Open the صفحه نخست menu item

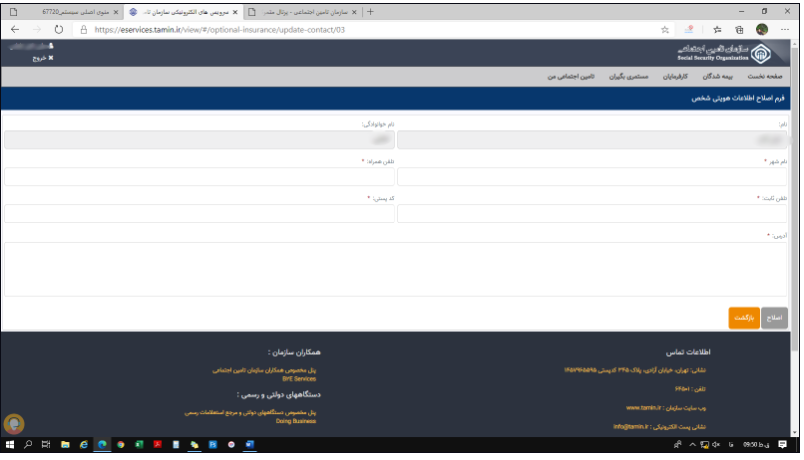(x=765, y=76)
